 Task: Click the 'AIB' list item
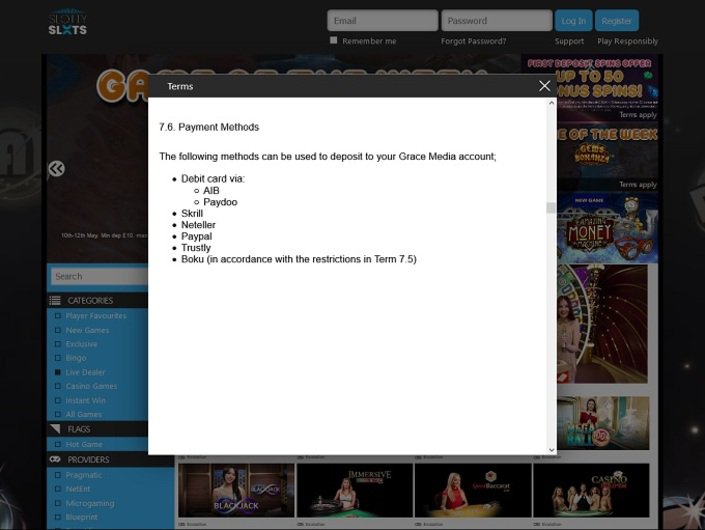[211, 191]
